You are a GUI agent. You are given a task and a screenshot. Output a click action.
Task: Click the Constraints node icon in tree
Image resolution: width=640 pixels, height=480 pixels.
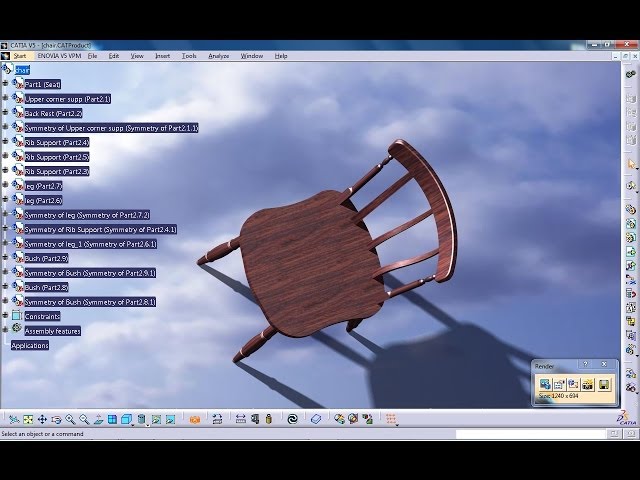pyautogui.click(x=16, y=316)
